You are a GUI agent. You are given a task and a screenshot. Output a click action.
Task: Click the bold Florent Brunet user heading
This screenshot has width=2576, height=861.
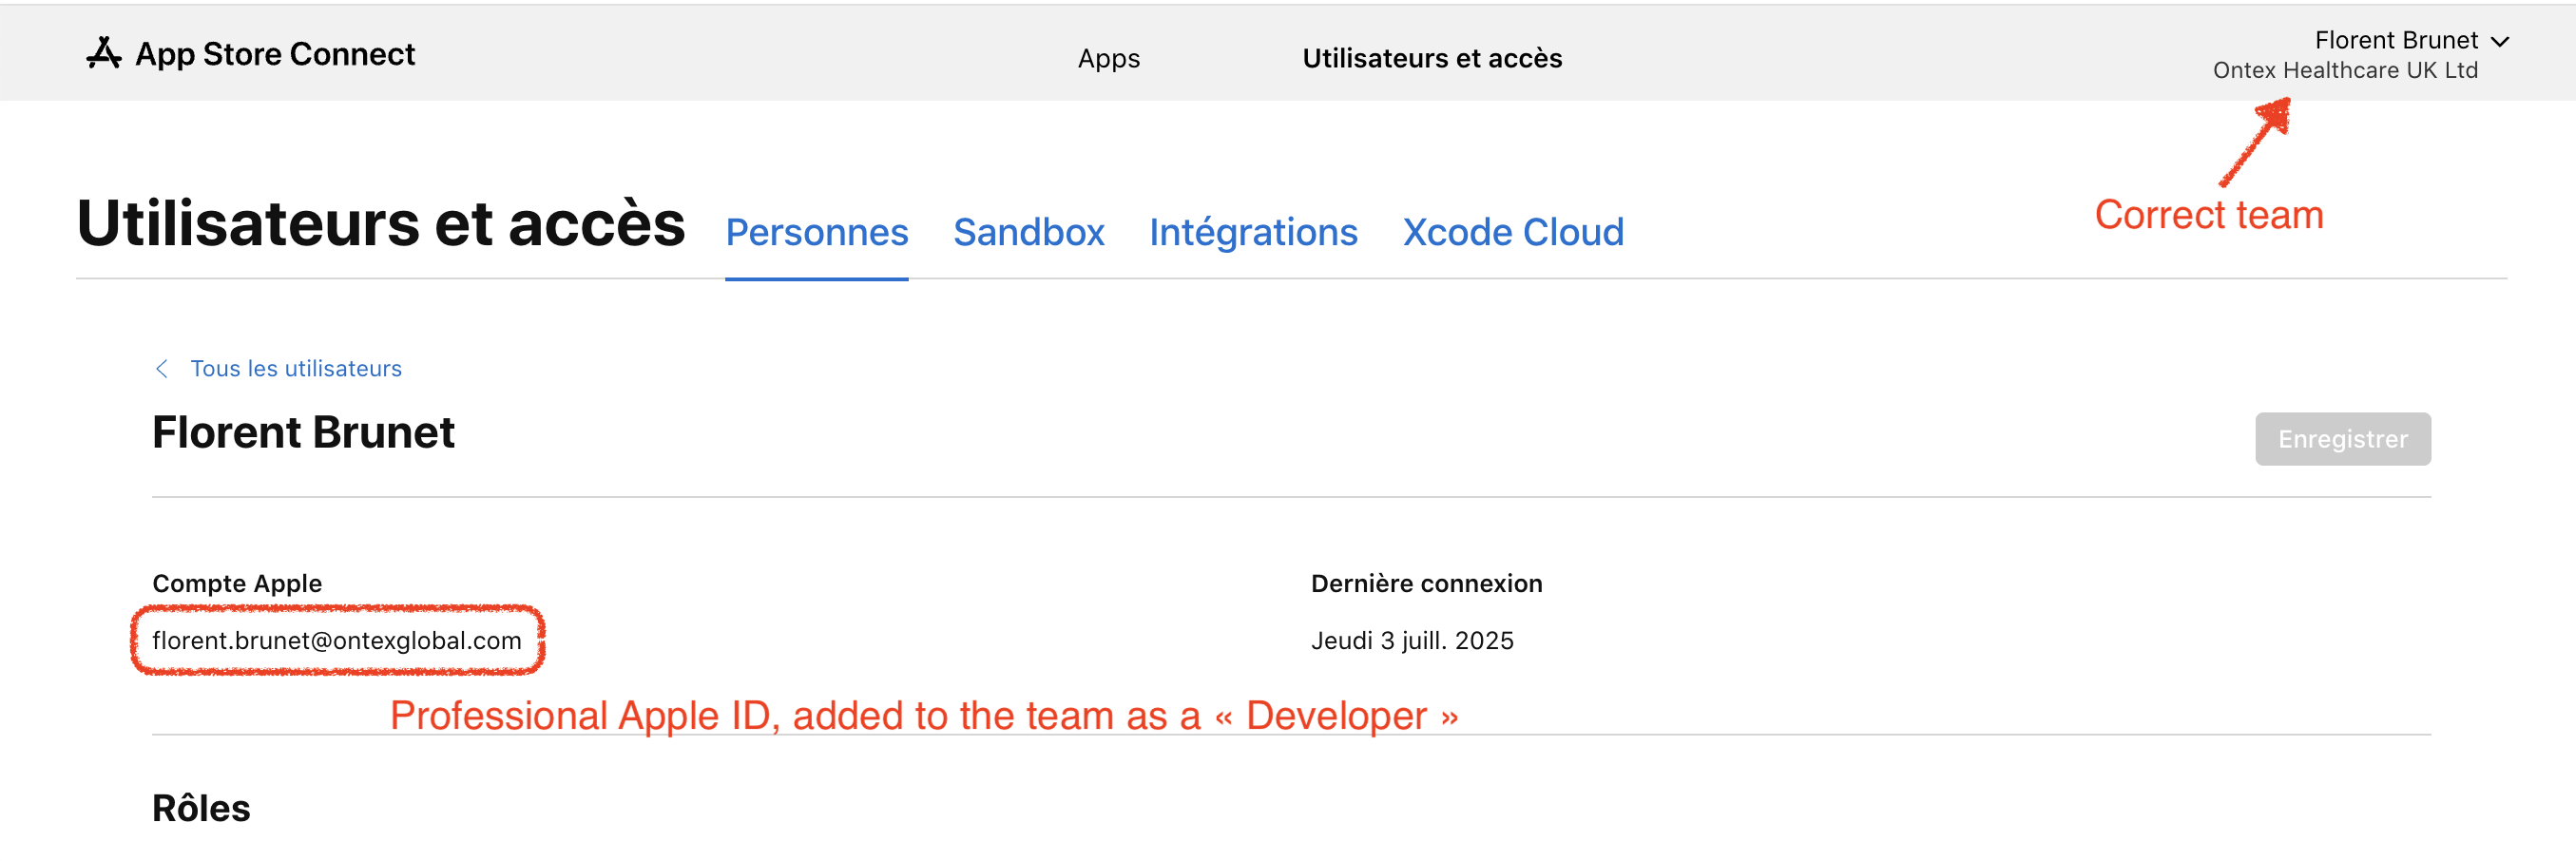[x=303, y=433]
